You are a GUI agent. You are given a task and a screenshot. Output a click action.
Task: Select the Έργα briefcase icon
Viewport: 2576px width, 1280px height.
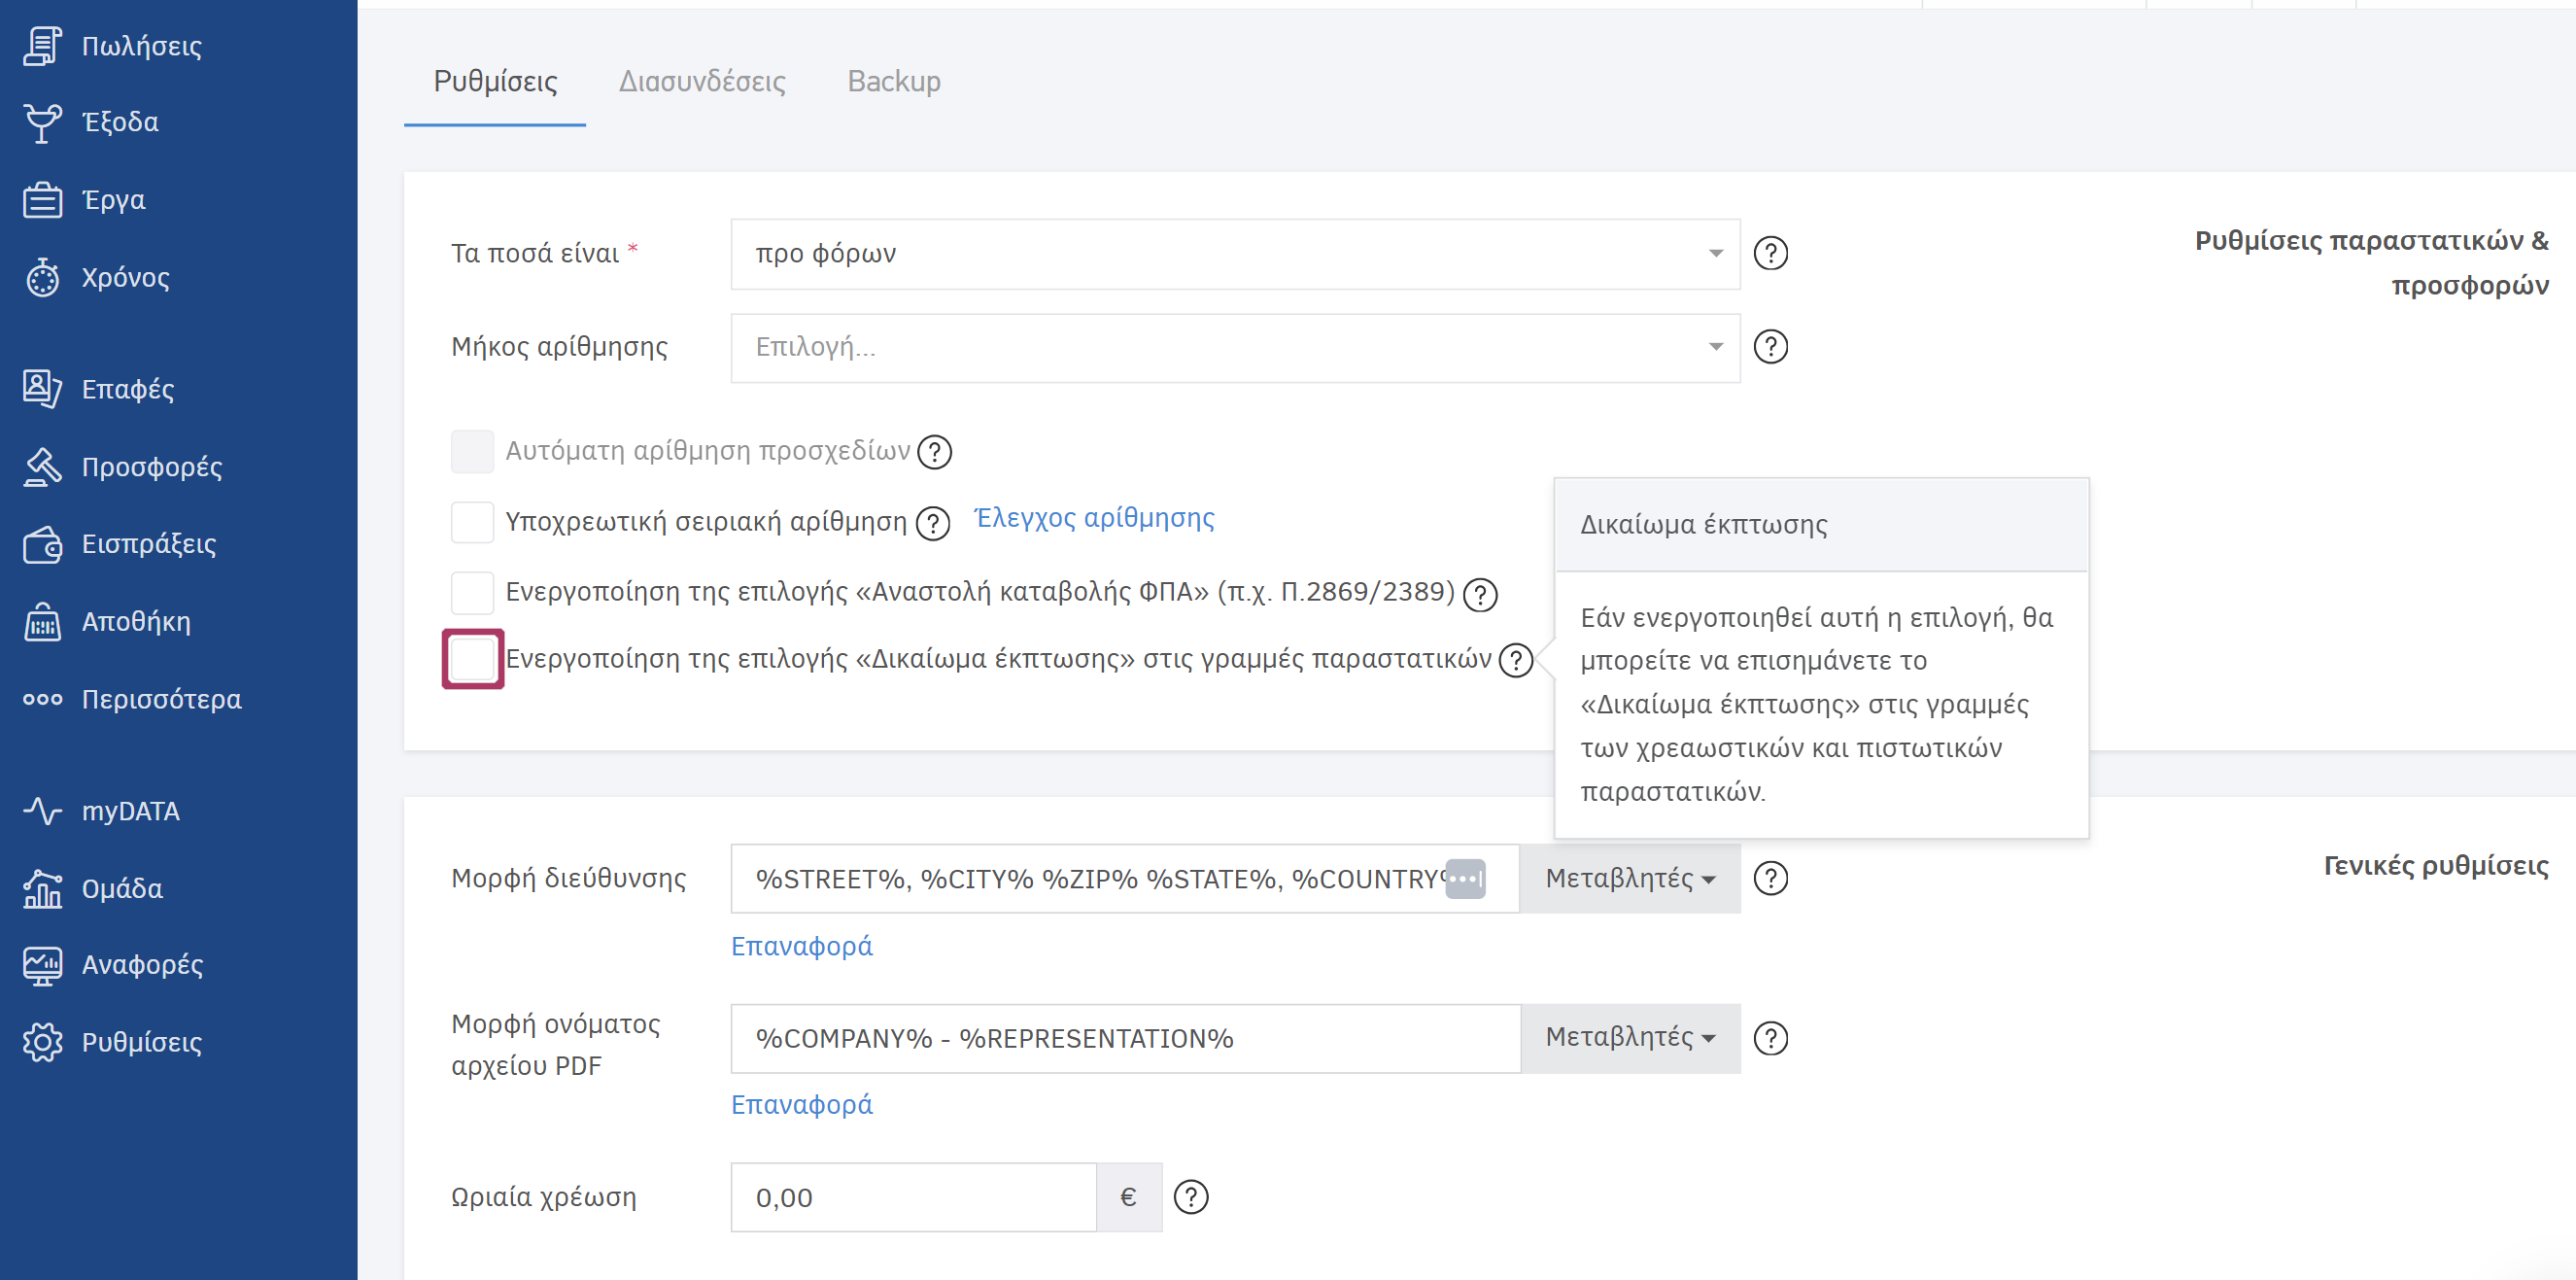click(43, 200)
